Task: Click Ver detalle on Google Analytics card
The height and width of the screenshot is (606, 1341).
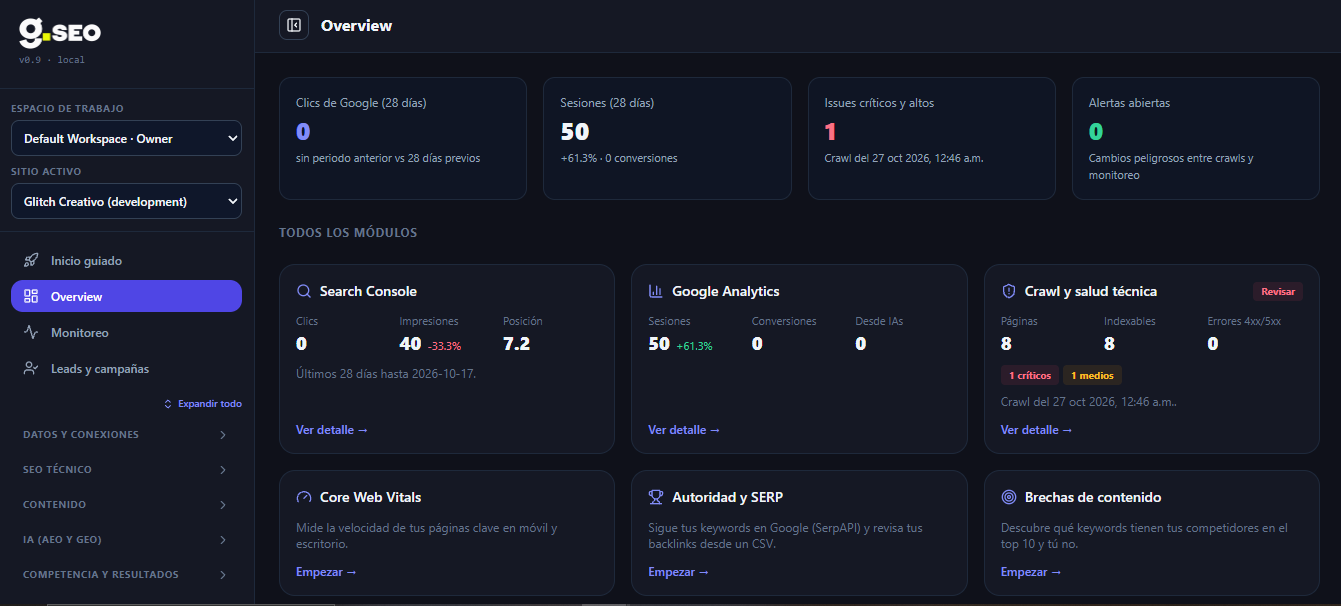Action: 684,430
